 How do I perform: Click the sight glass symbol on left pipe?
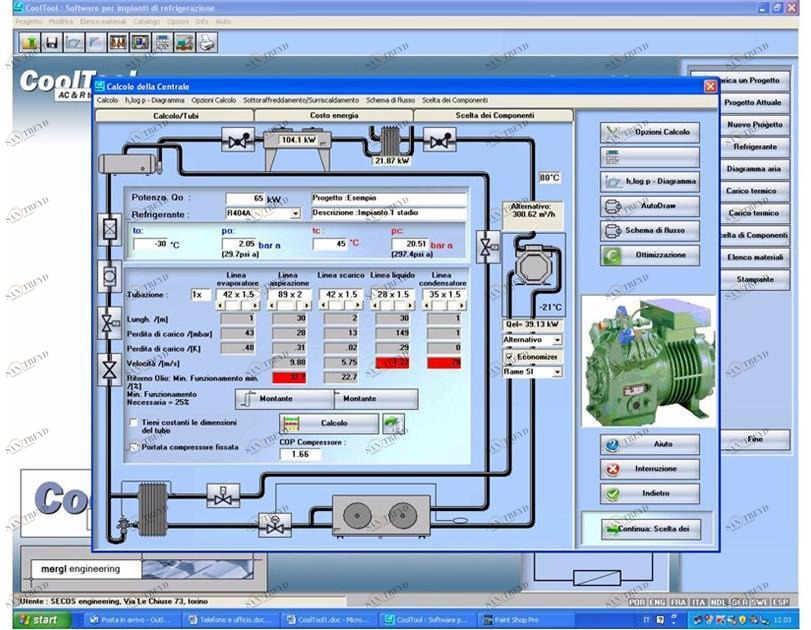(111, 275)
